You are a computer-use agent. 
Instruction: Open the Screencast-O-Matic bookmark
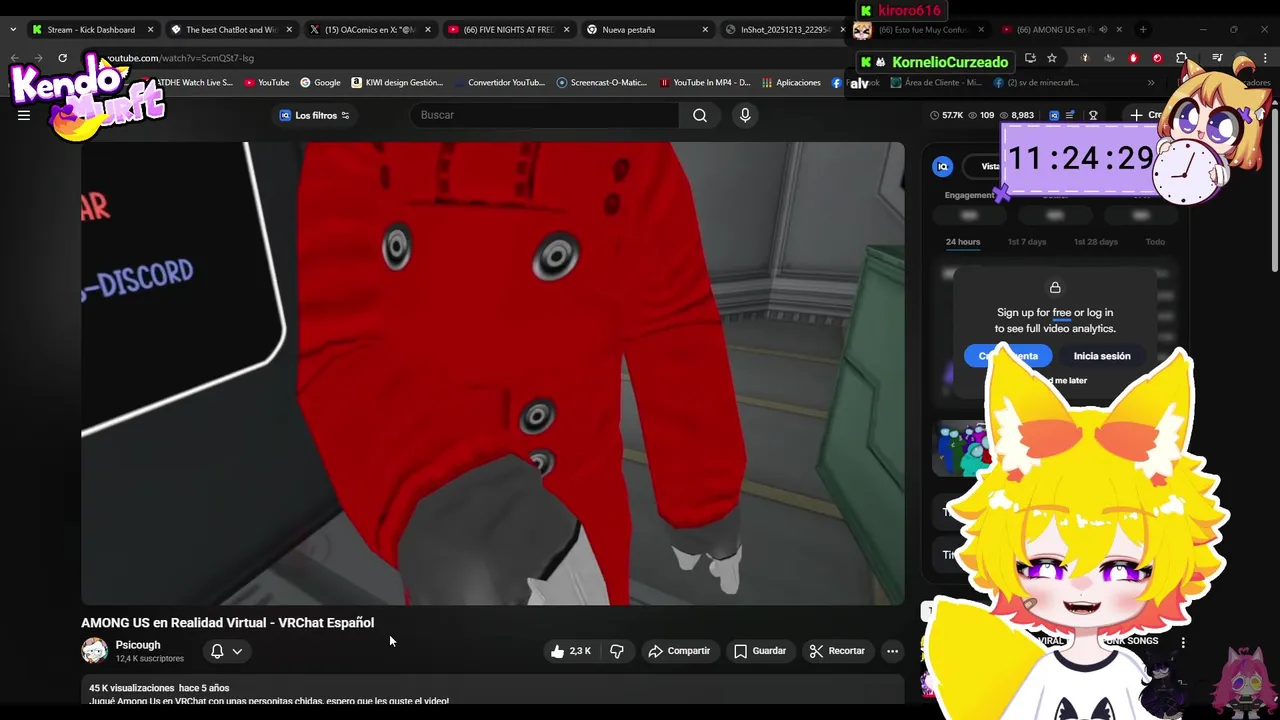click(x=602, y=83)
